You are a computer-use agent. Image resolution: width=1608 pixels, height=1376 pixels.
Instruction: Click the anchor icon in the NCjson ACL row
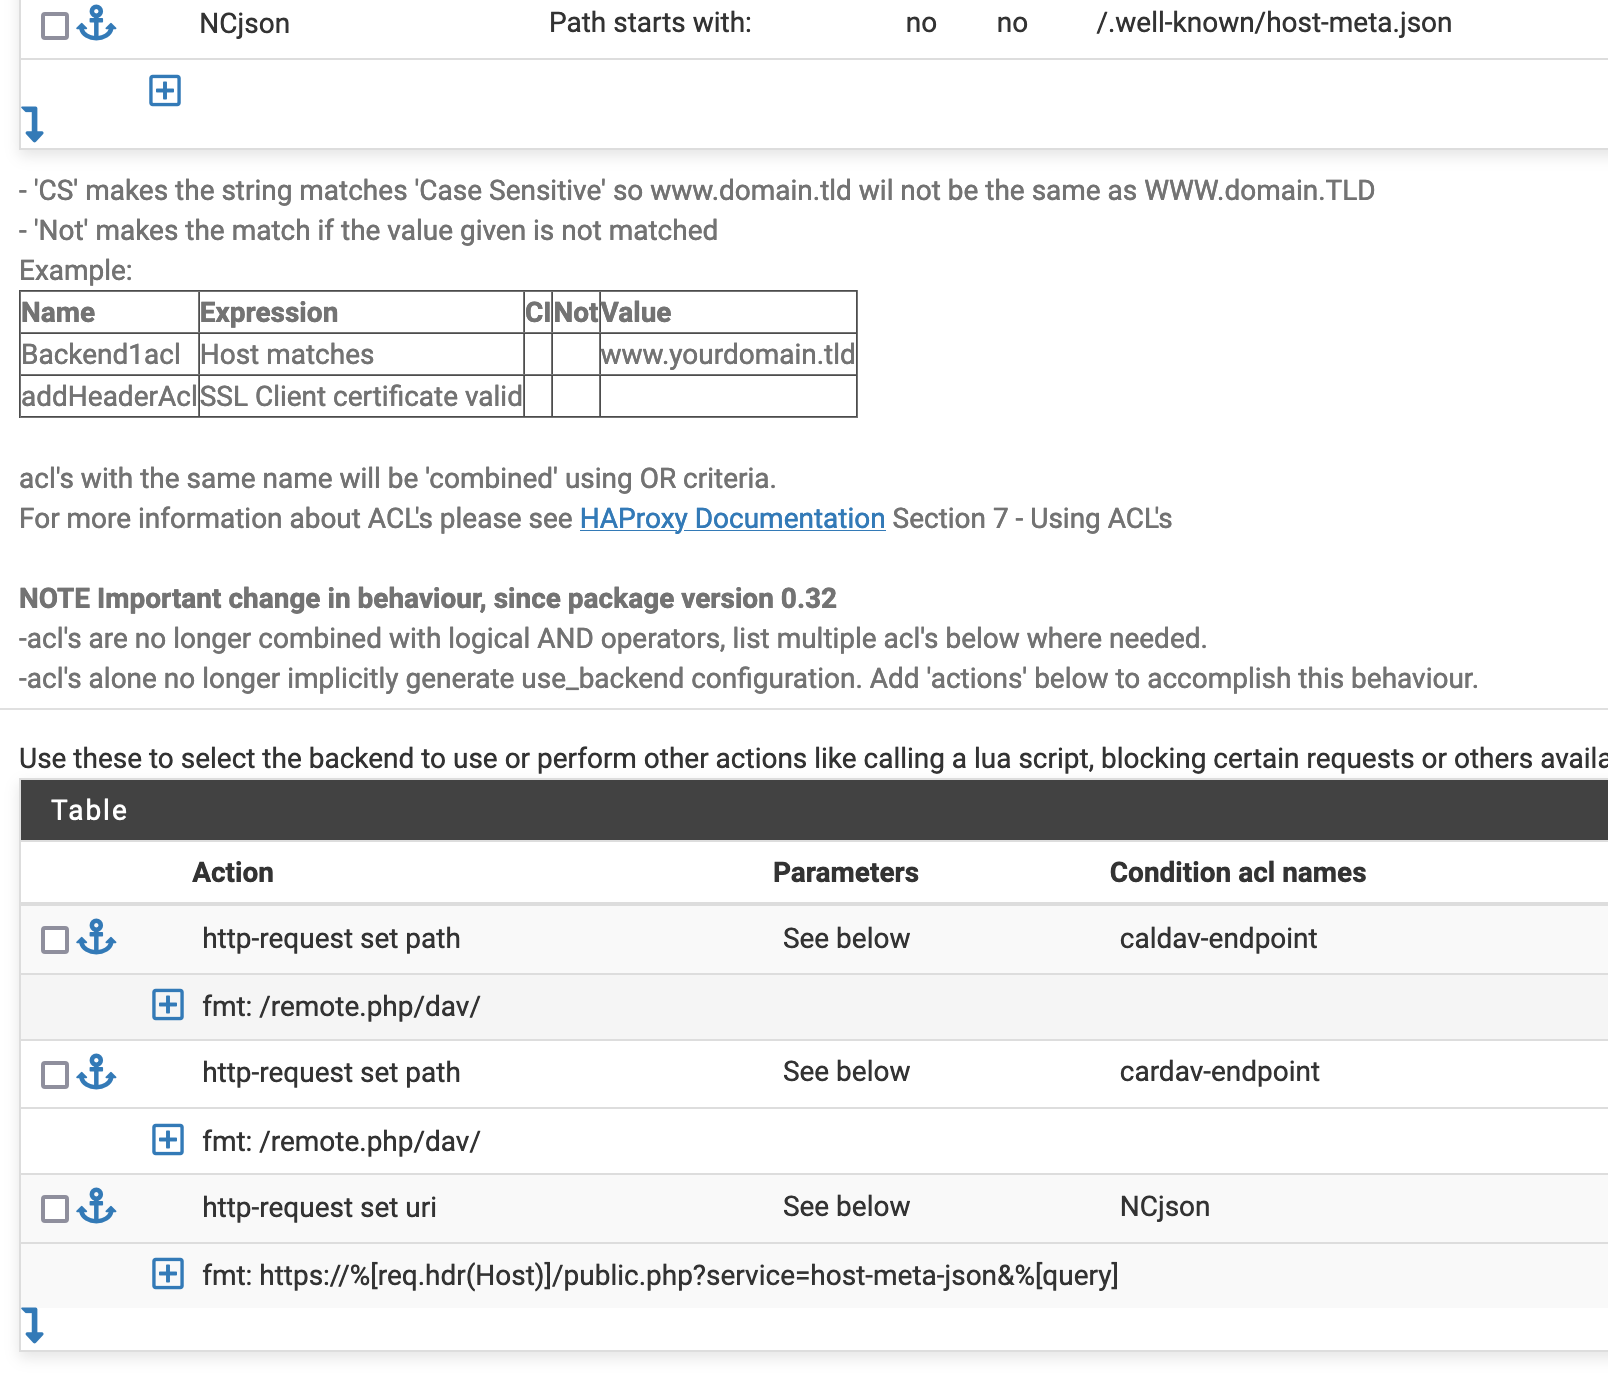tap(97, 23)
